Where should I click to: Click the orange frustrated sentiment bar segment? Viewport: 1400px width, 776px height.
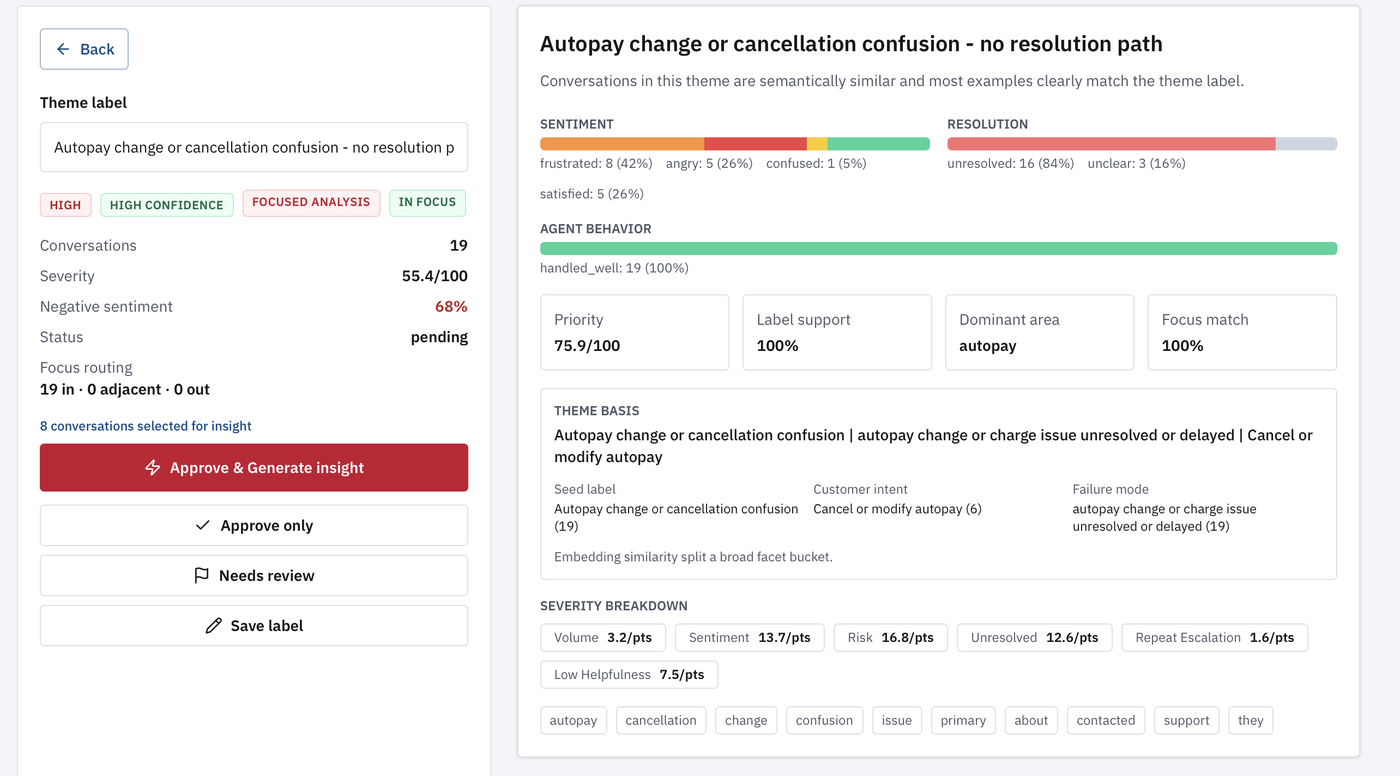click(x=622, y=144)
